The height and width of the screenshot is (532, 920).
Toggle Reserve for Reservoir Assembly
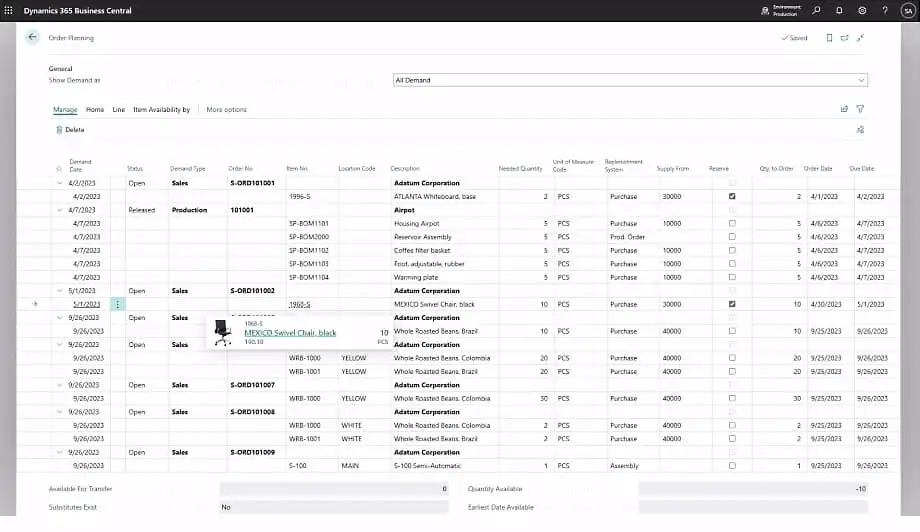[732, 237]
